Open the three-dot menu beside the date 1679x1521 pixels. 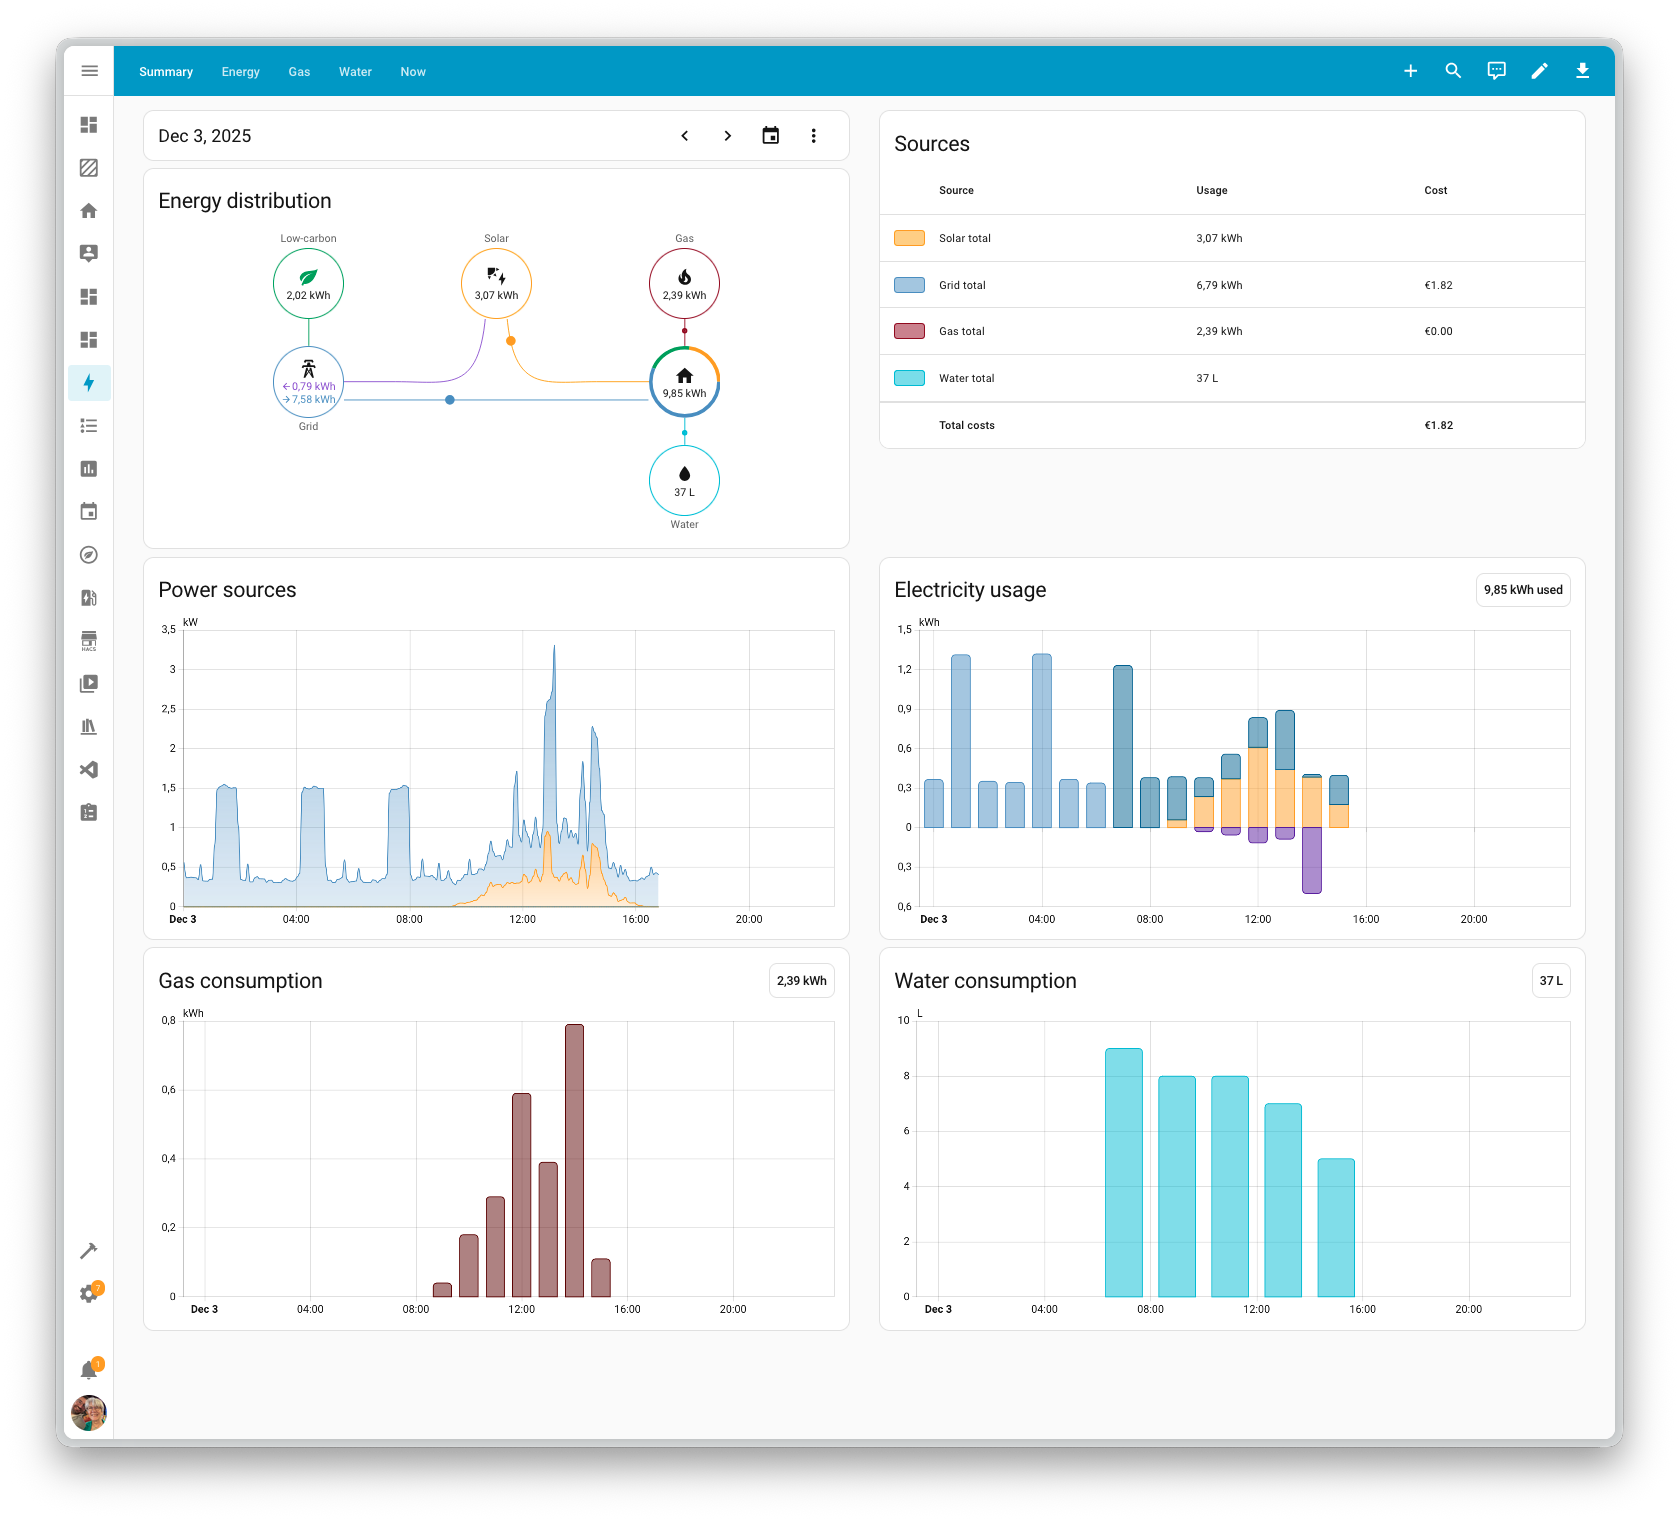coord(814,135)
